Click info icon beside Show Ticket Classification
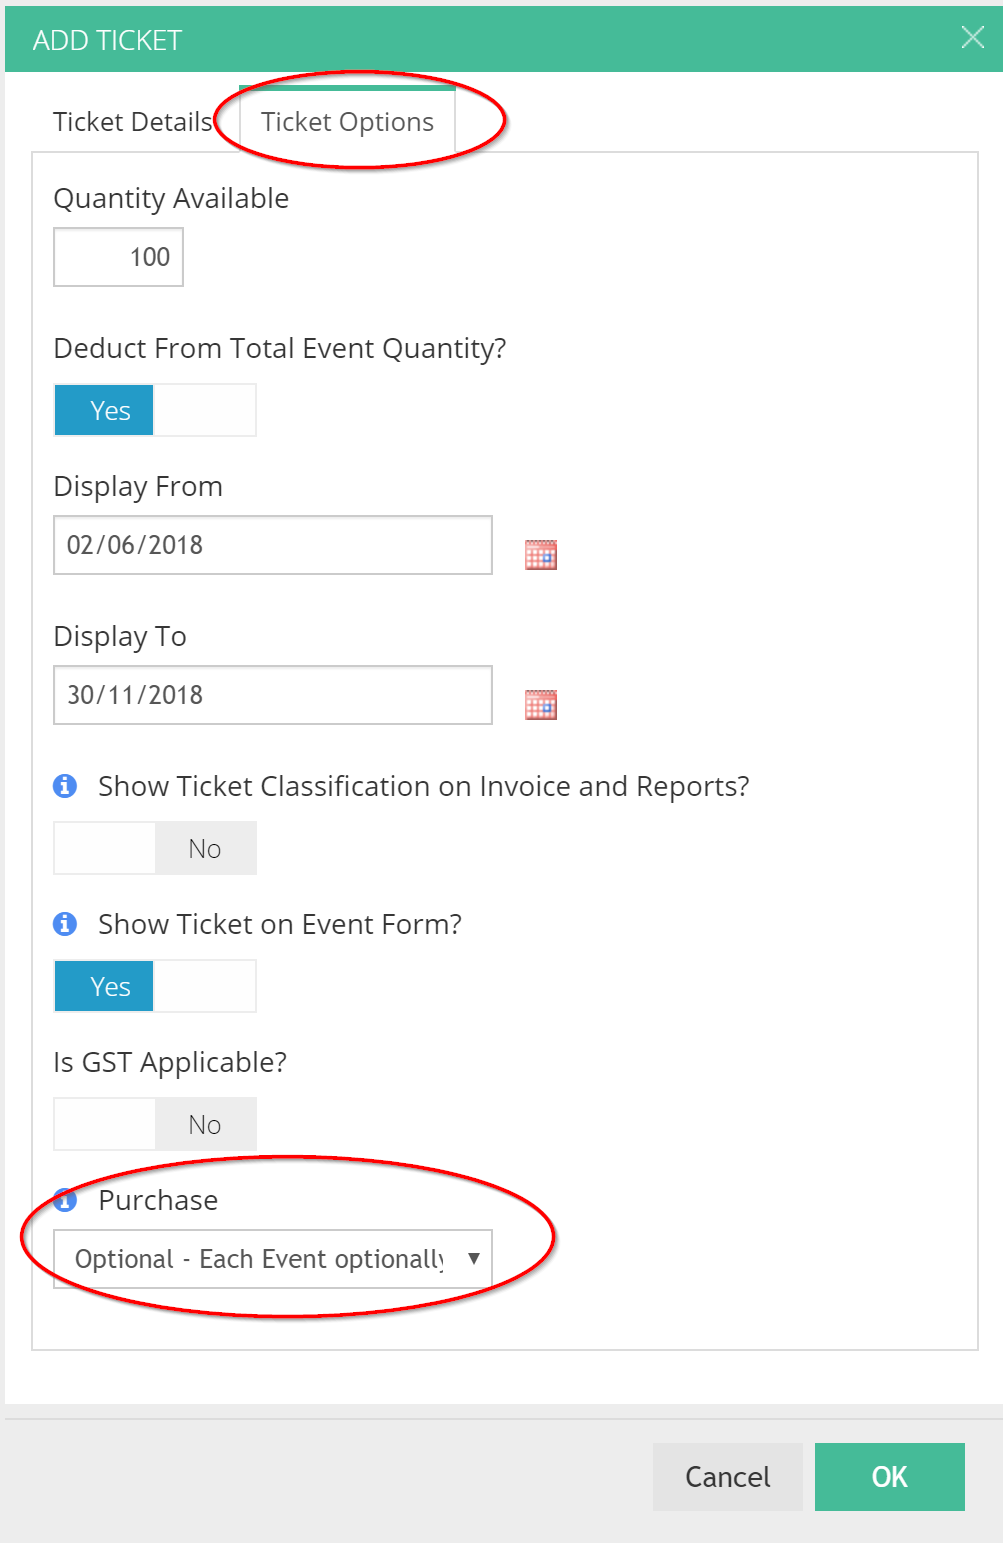Viewport: 1003px width, 1543px height. tap(65, 786)
